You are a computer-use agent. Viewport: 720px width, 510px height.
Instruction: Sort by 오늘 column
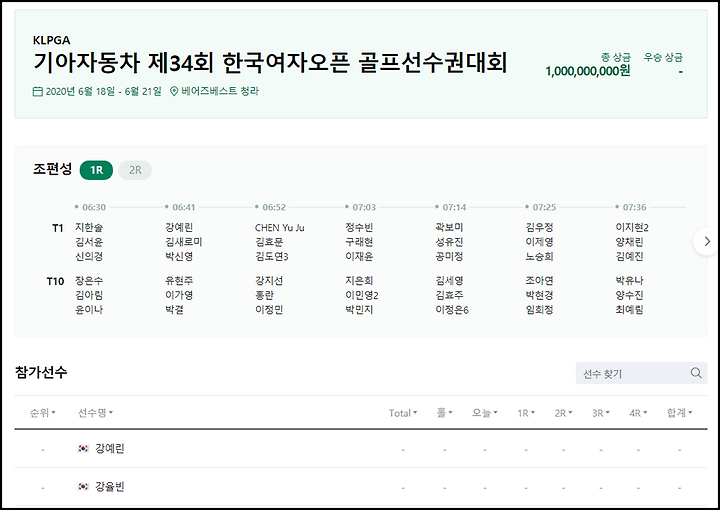pos(484,413)
